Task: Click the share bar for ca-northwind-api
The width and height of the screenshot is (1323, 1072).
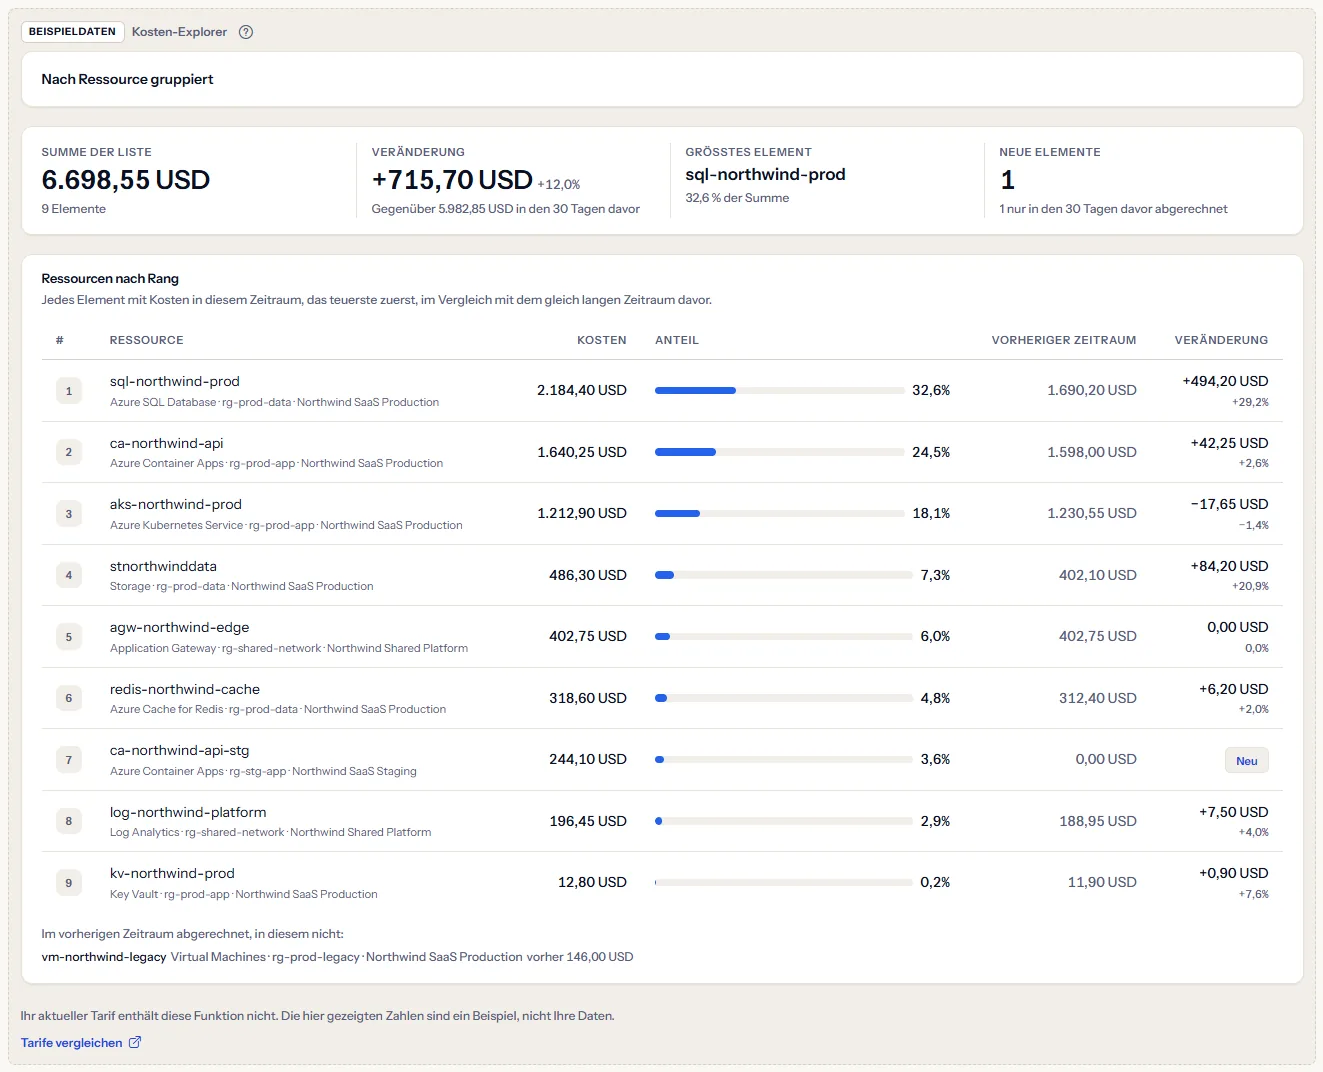Action: [x=779, y=452]
